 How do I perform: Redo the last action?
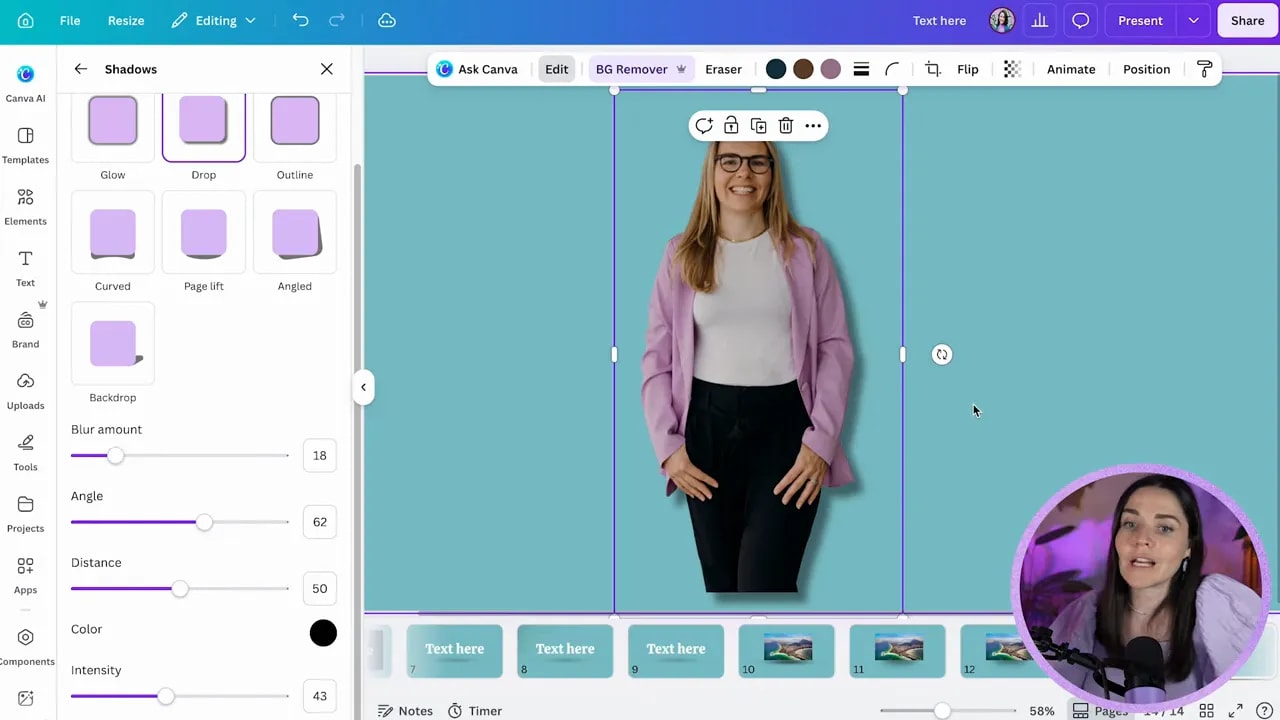tap(337, 20)
